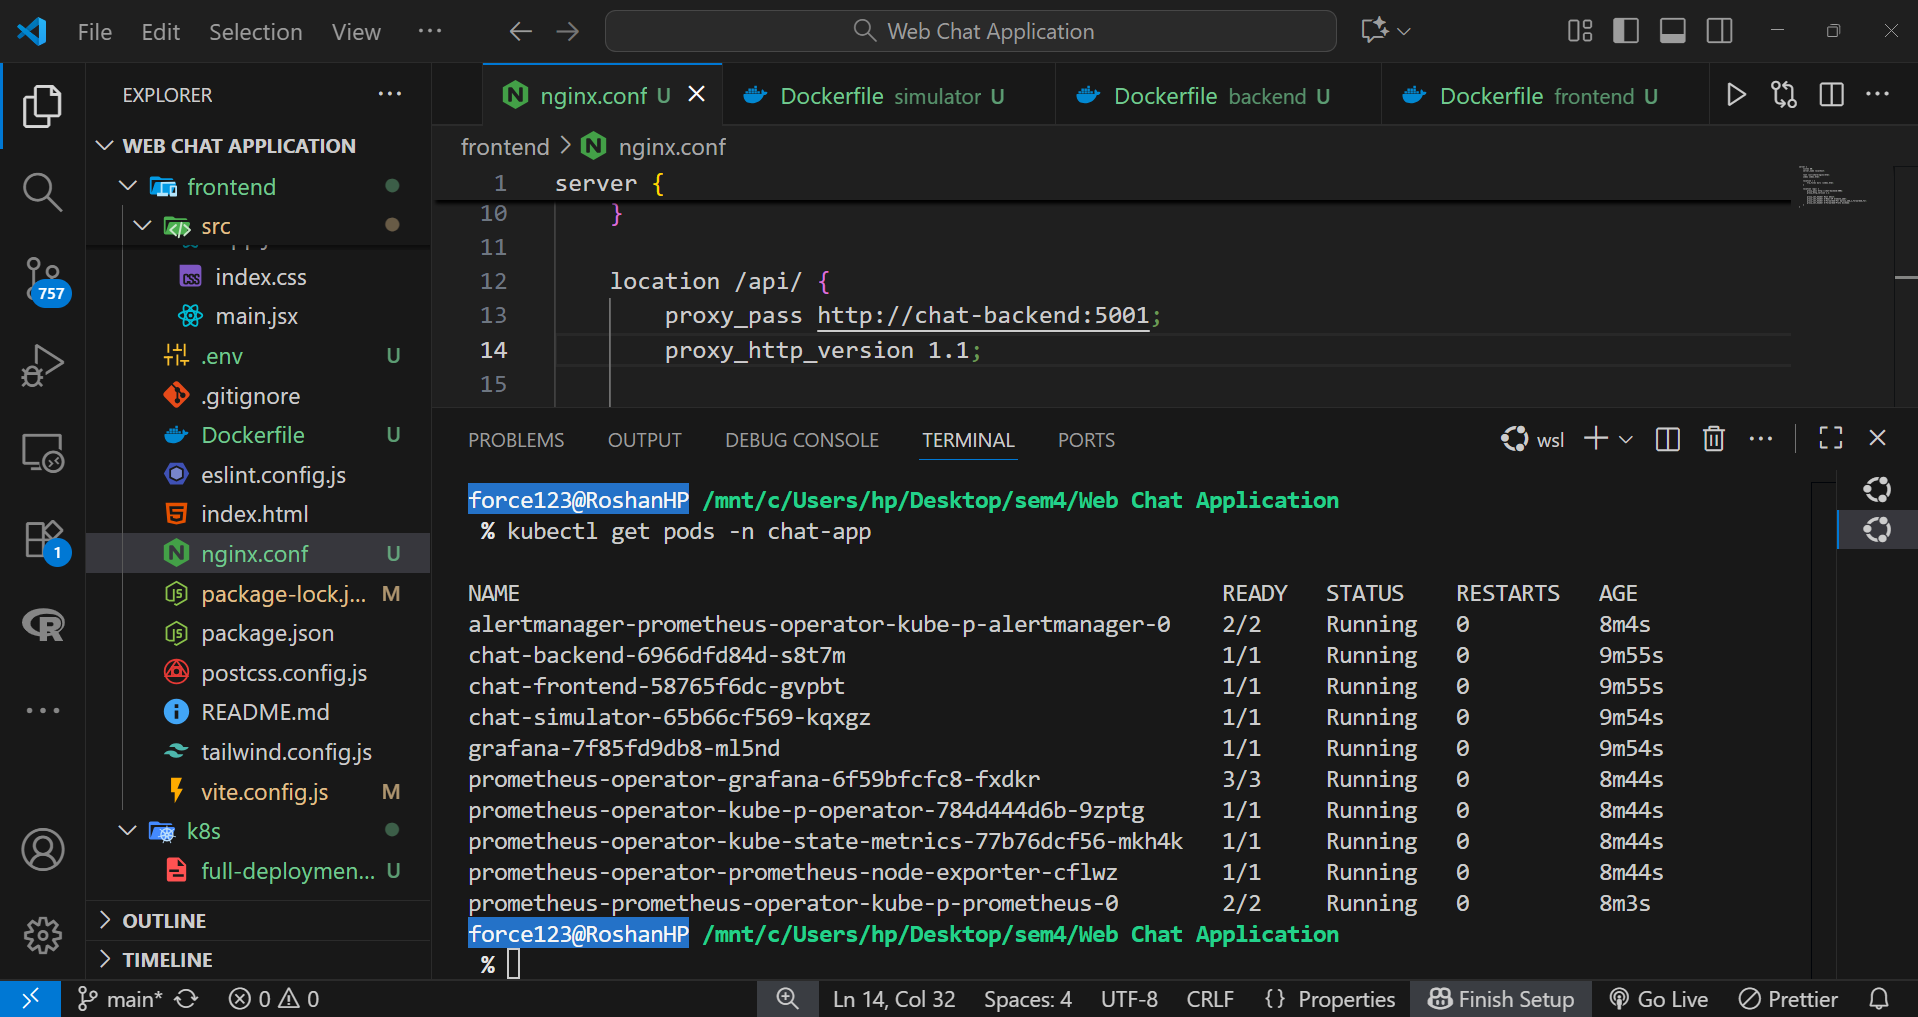
Task: Click the editor minimap overview
Action: (x=1830, y=187)
